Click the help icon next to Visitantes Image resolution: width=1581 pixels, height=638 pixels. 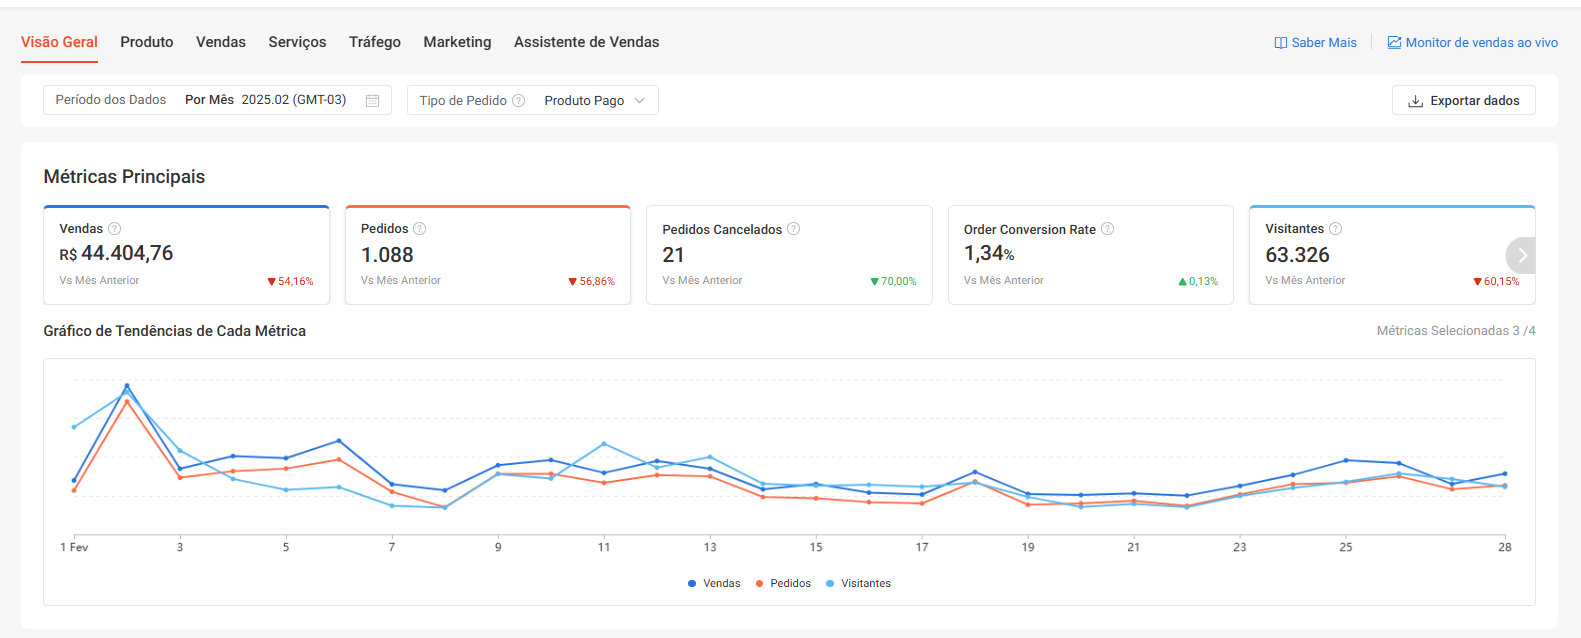[1336, 229]
